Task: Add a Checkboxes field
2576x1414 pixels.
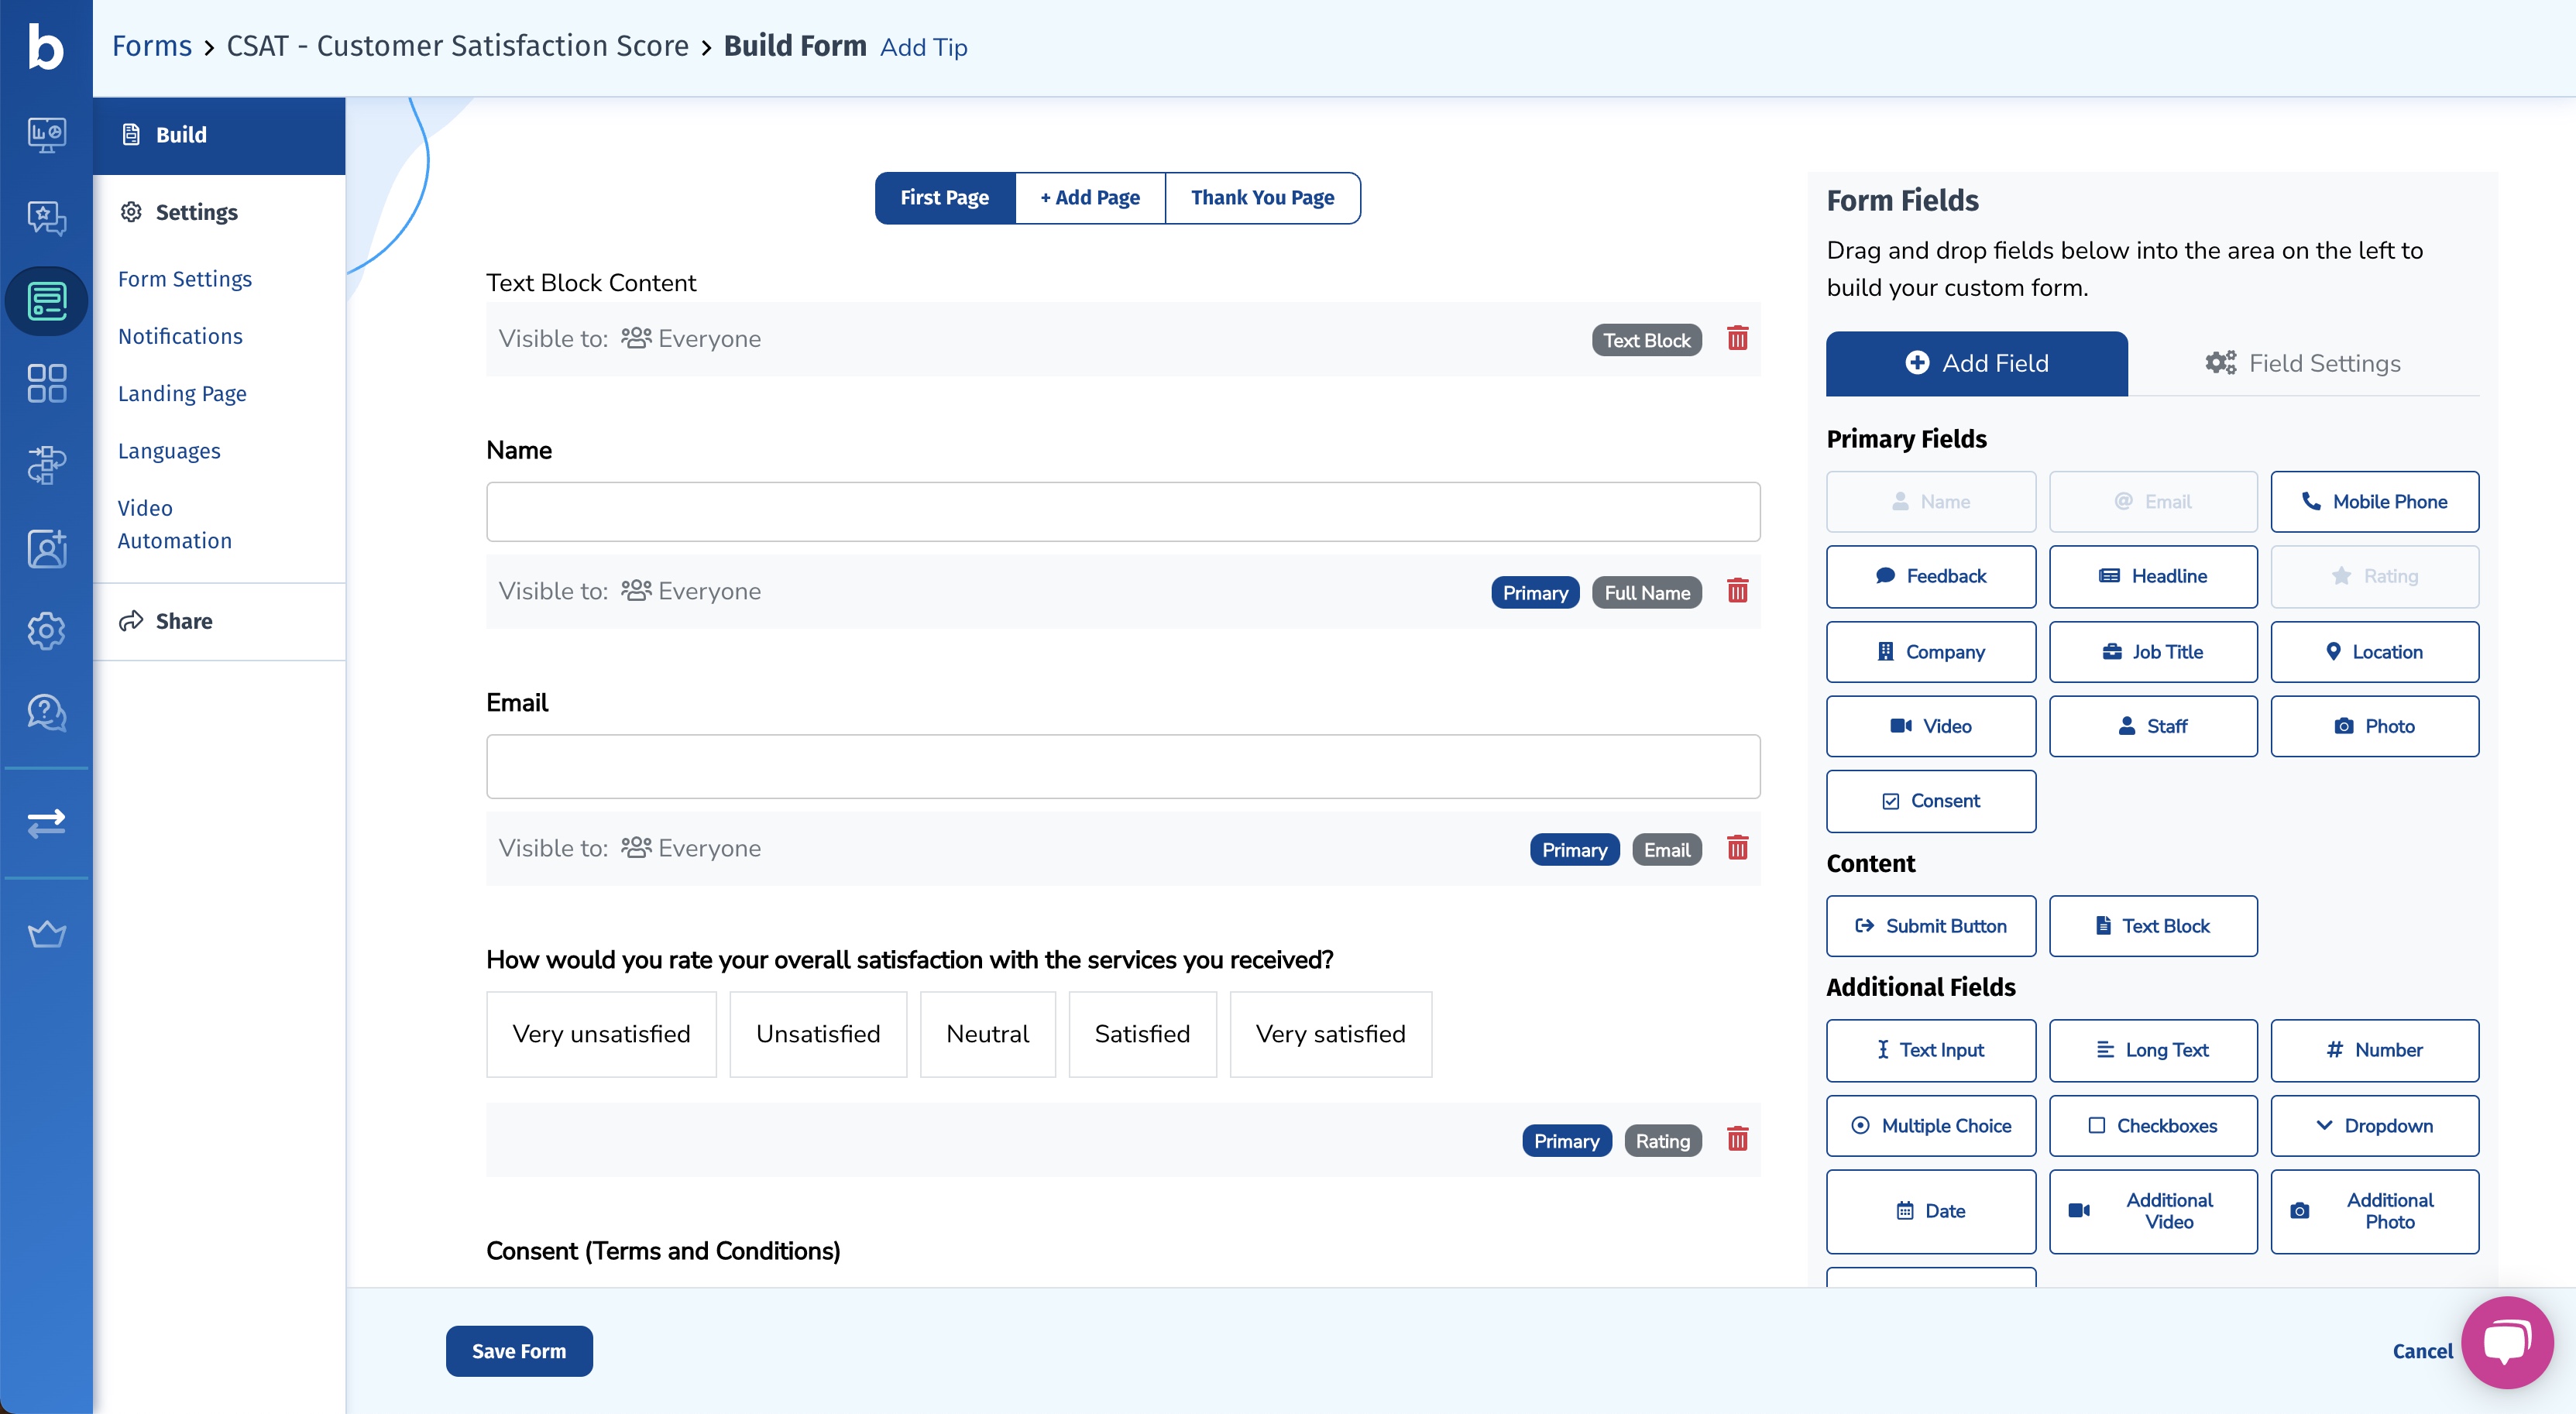Action: (2152, 1125)
